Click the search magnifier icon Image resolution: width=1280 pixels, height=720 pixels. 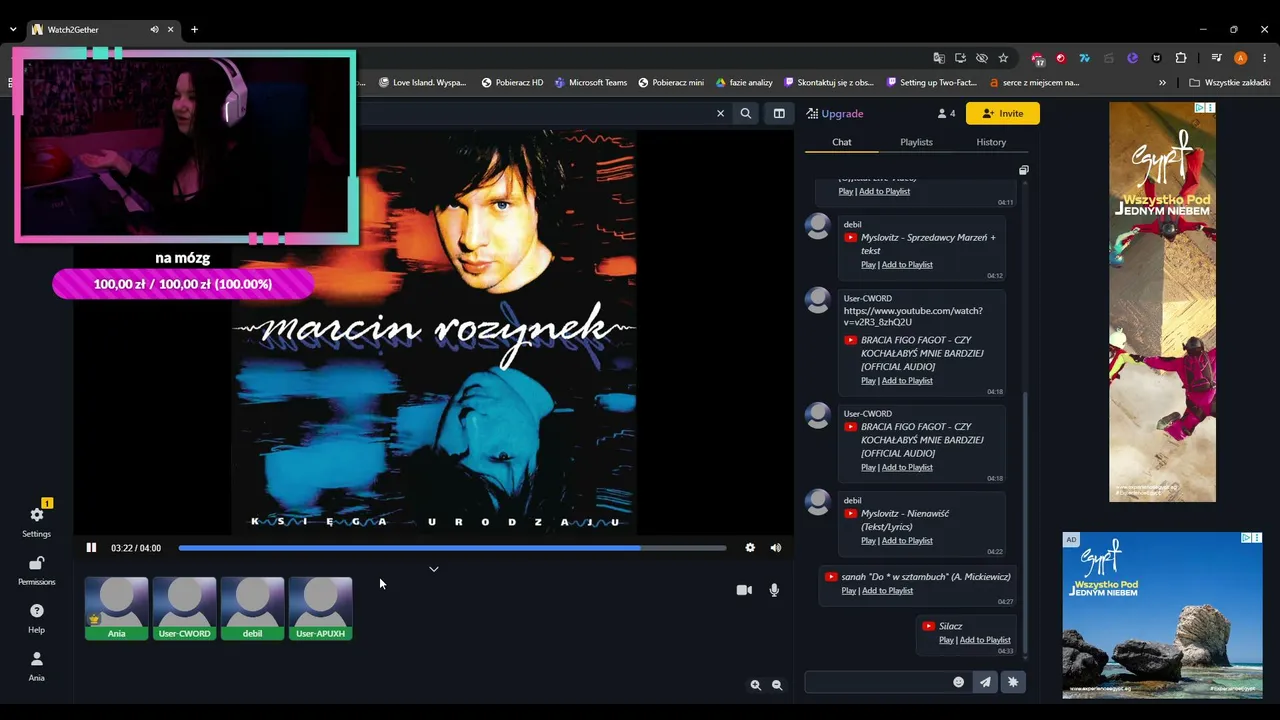tap(746, 114)
